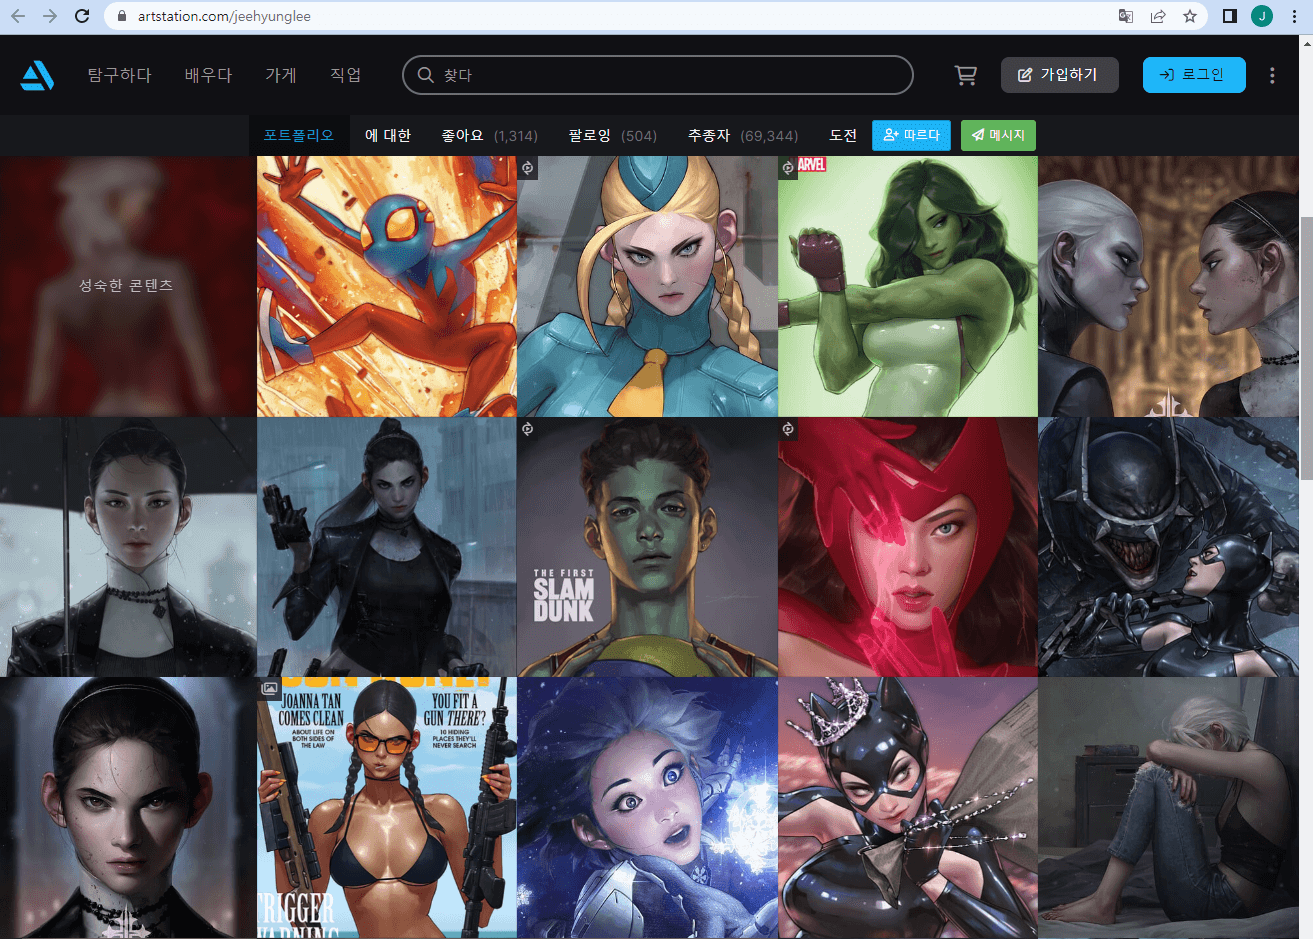The width and height of the screenshot is (1313, 939).
Task: Open the 직업 menu
Action: 346,75
